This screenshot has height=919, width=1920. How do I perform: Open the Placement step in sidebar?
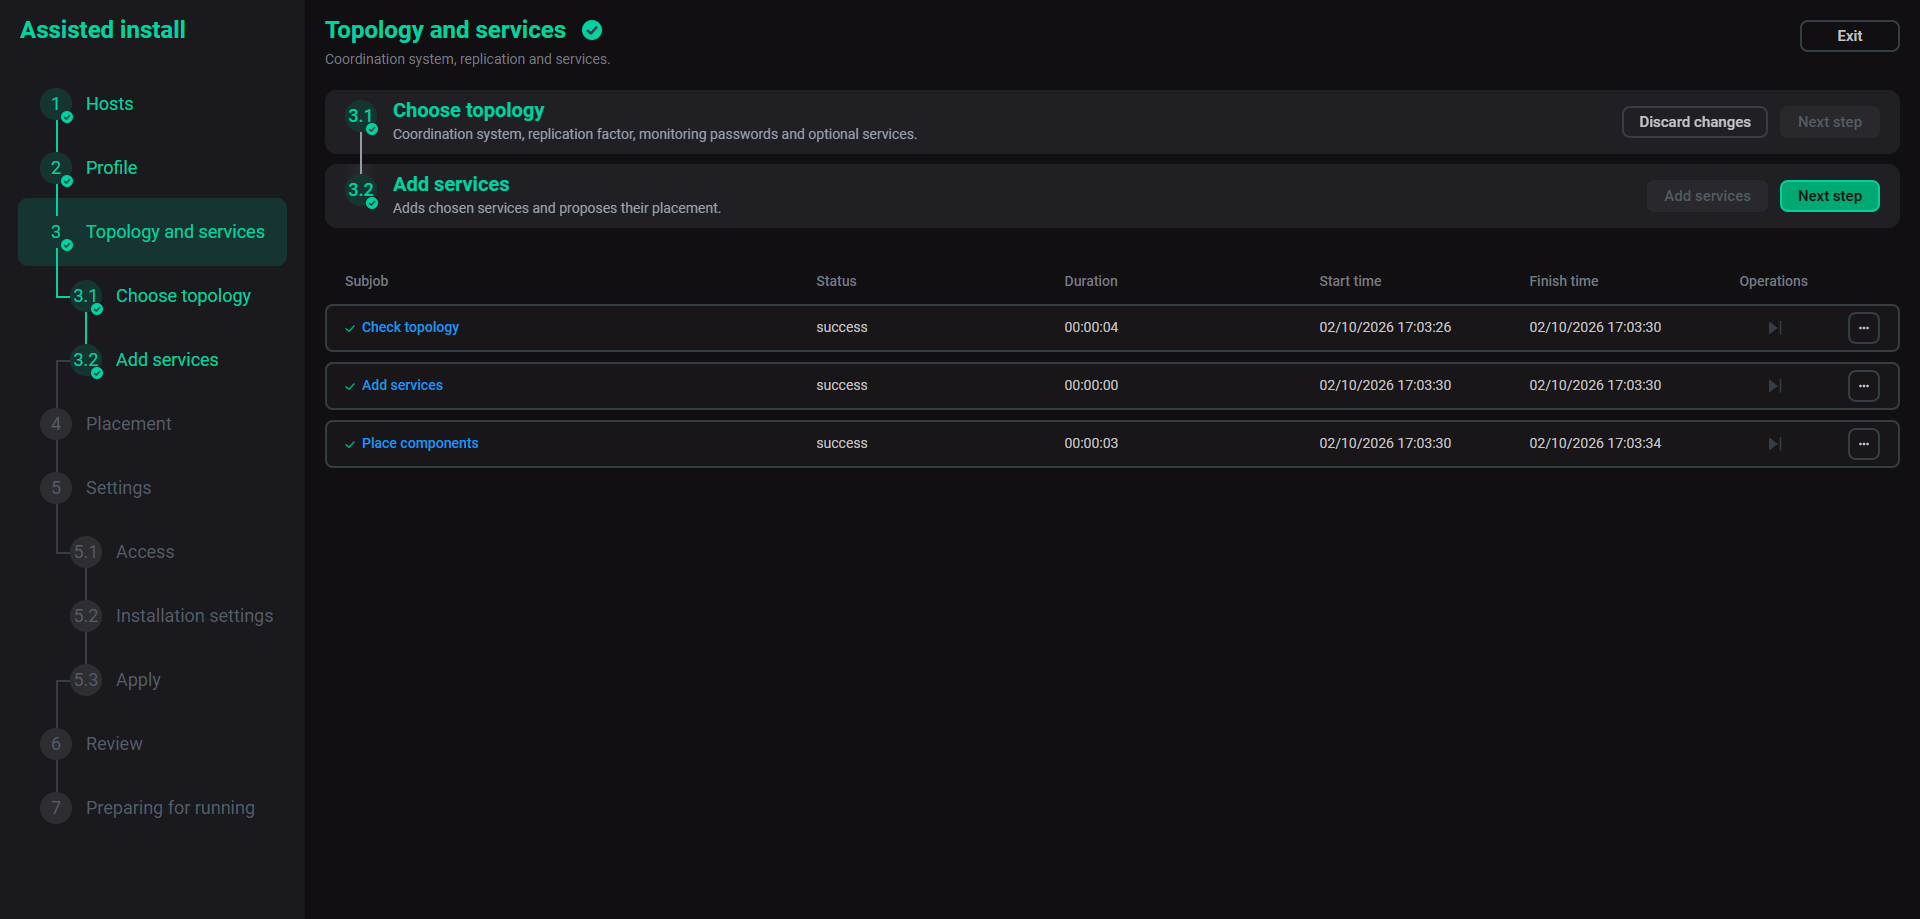(128, 424)
